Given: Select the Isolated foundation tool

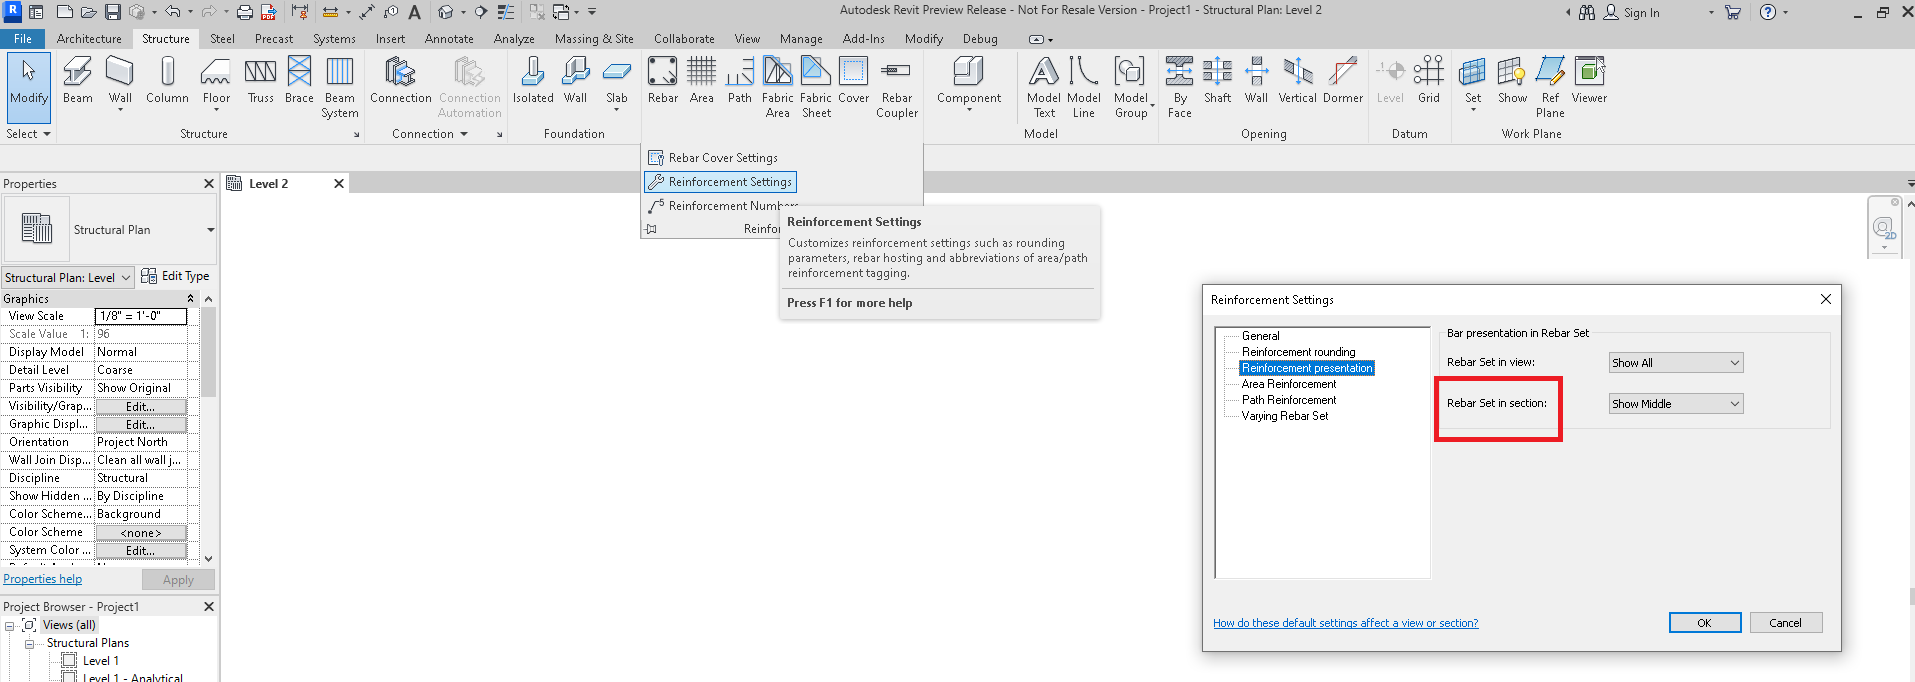Looking at the screenshot, I should (533, 80).
